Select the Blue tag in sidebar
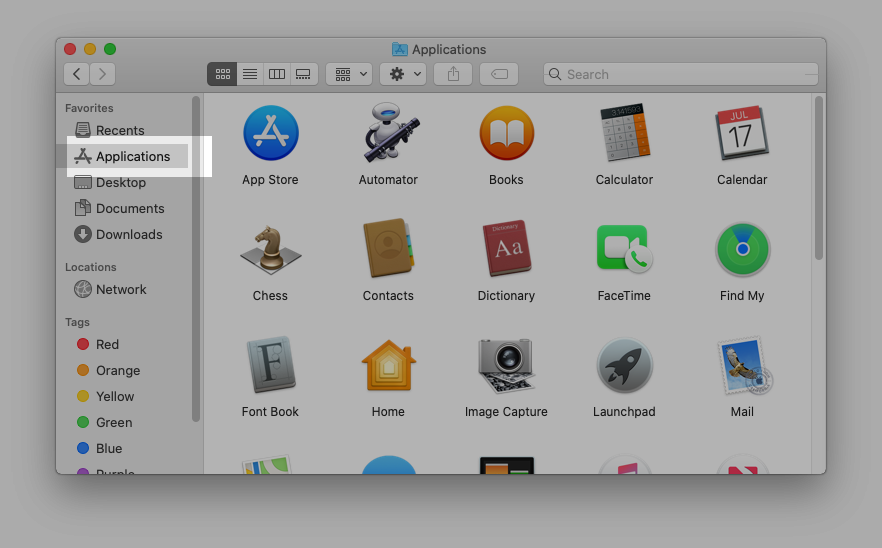The width and height of the screenshot is (882, 548). pos(100,448)
